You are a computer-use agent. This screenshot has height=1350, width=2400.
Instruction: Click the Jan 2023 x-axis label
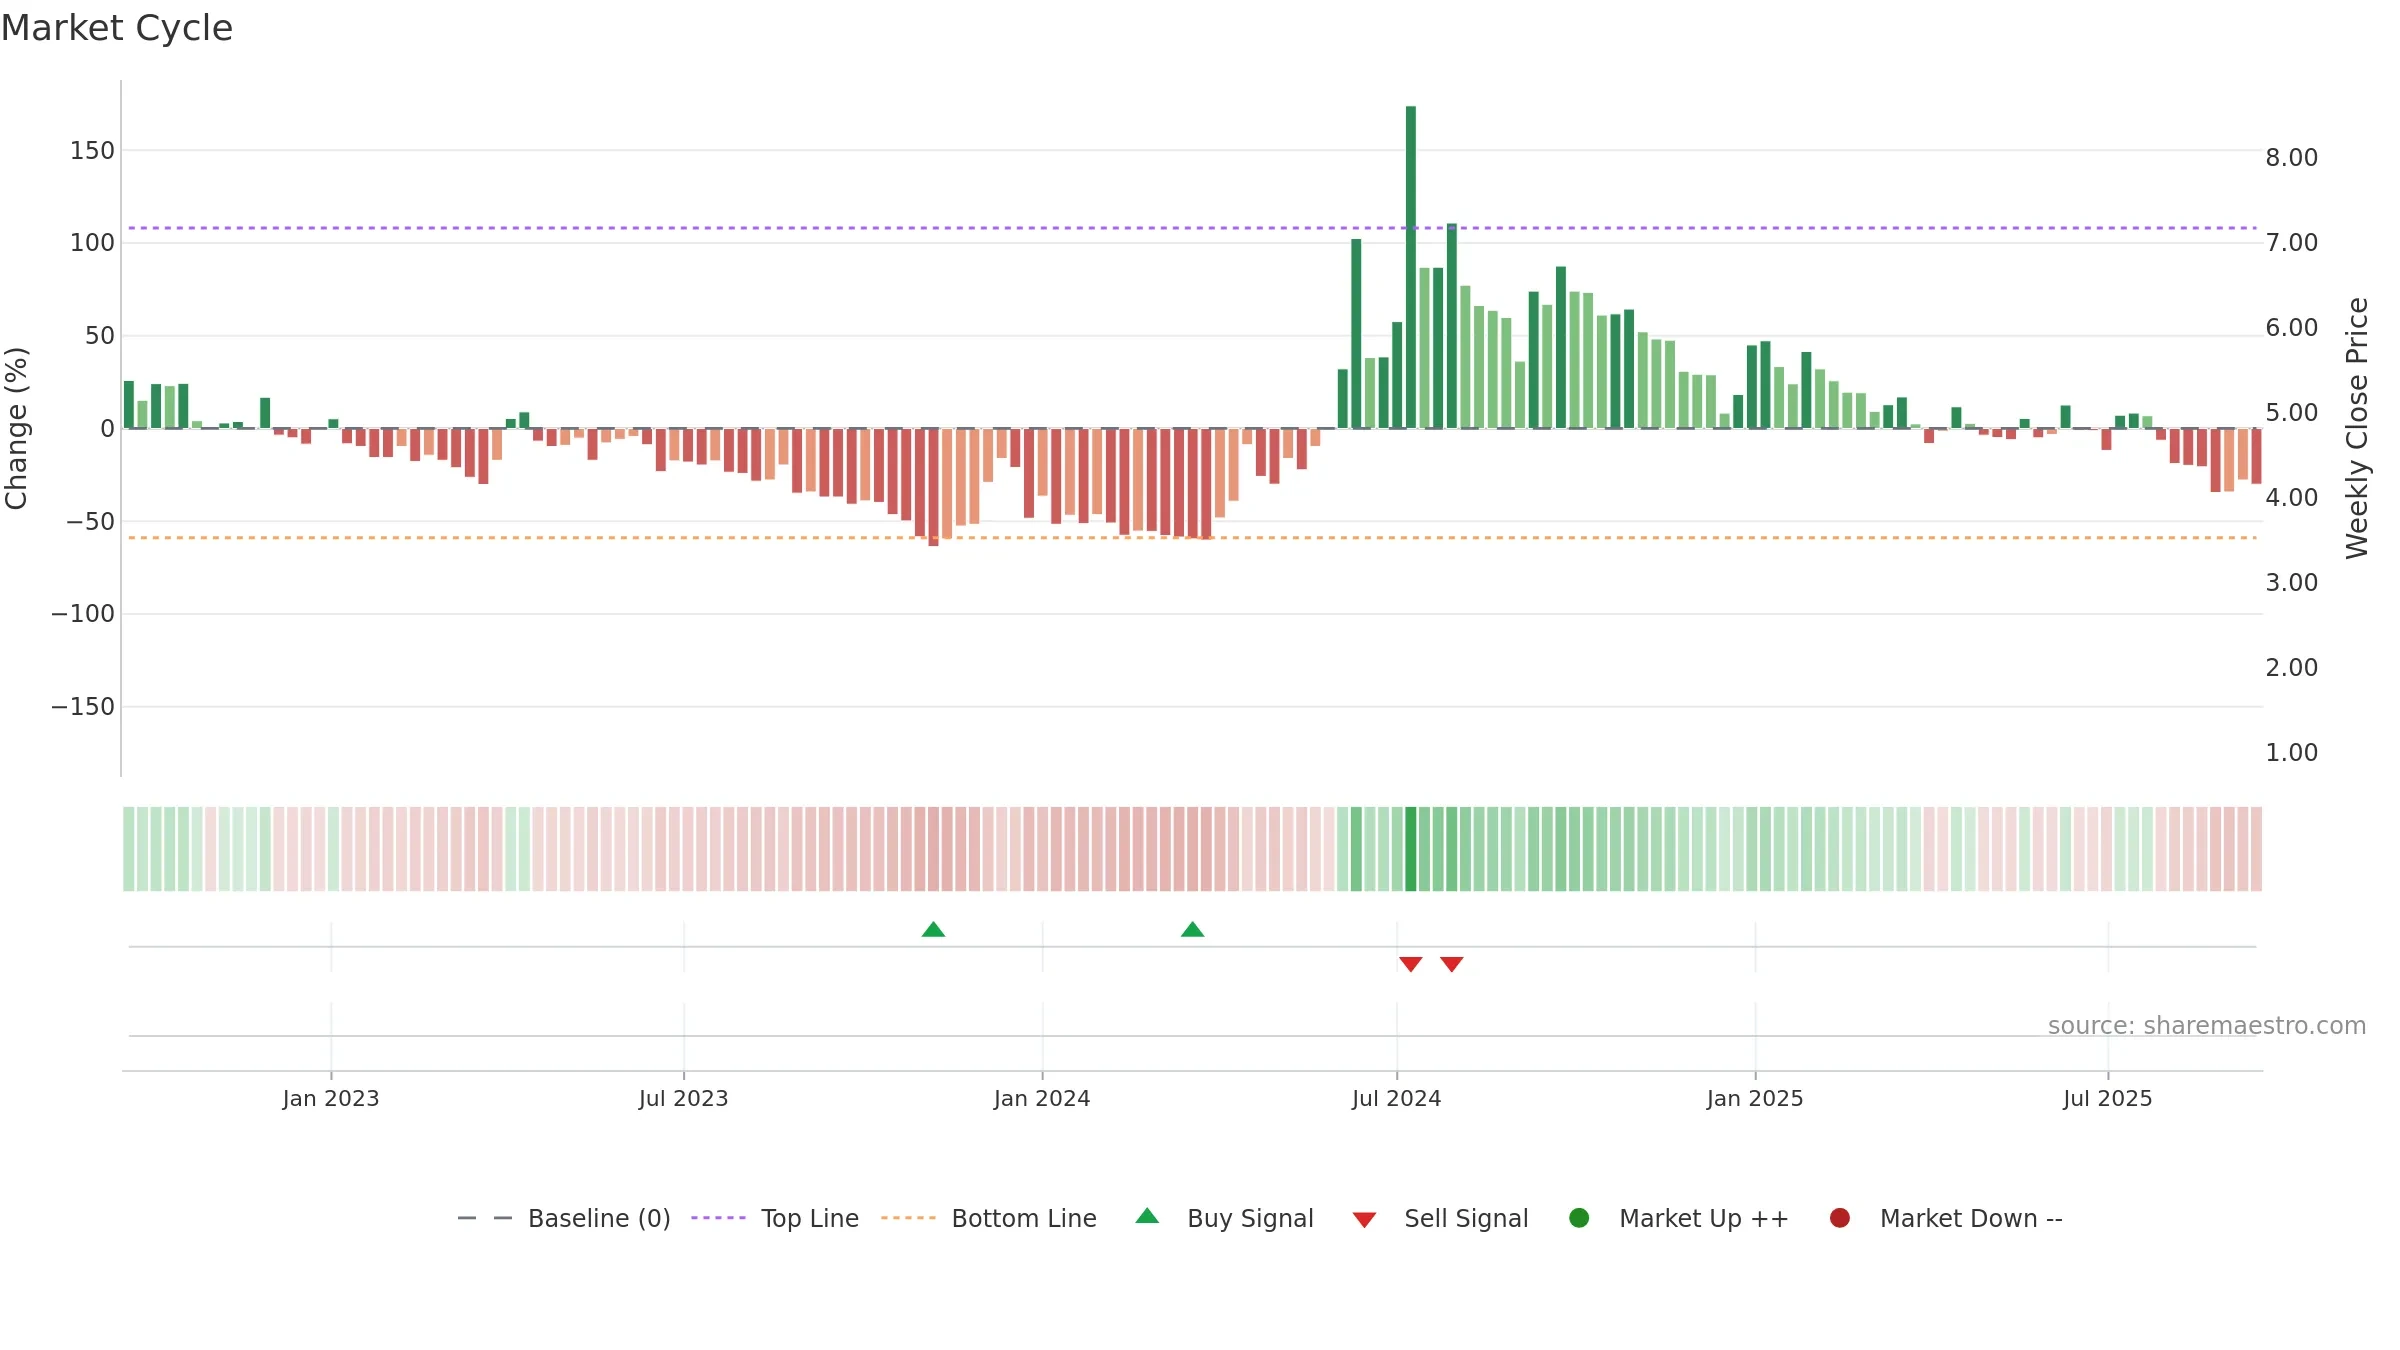point(331,1098)
